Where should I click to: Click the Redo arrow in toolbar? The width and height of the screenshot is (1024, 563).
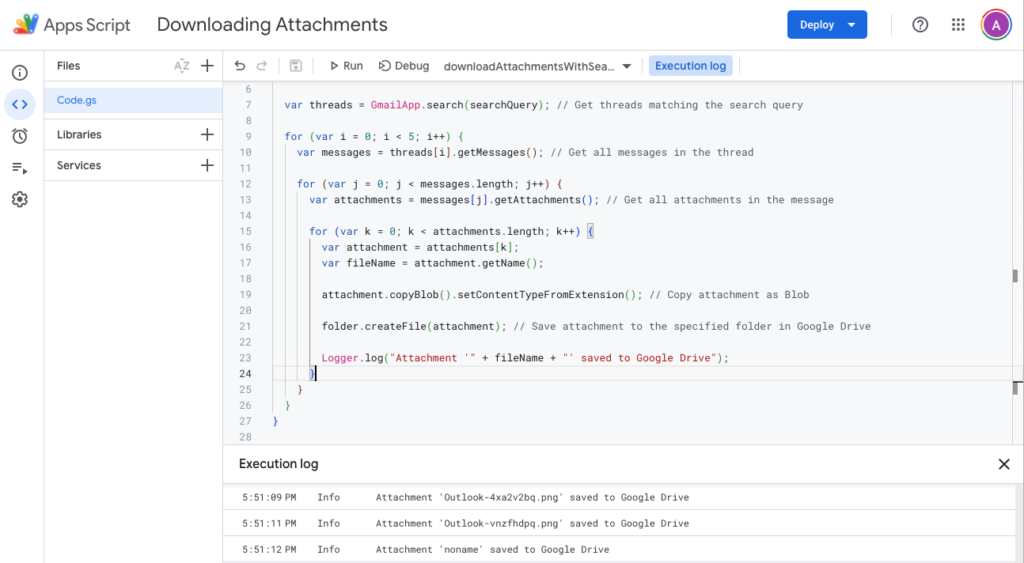262,65
